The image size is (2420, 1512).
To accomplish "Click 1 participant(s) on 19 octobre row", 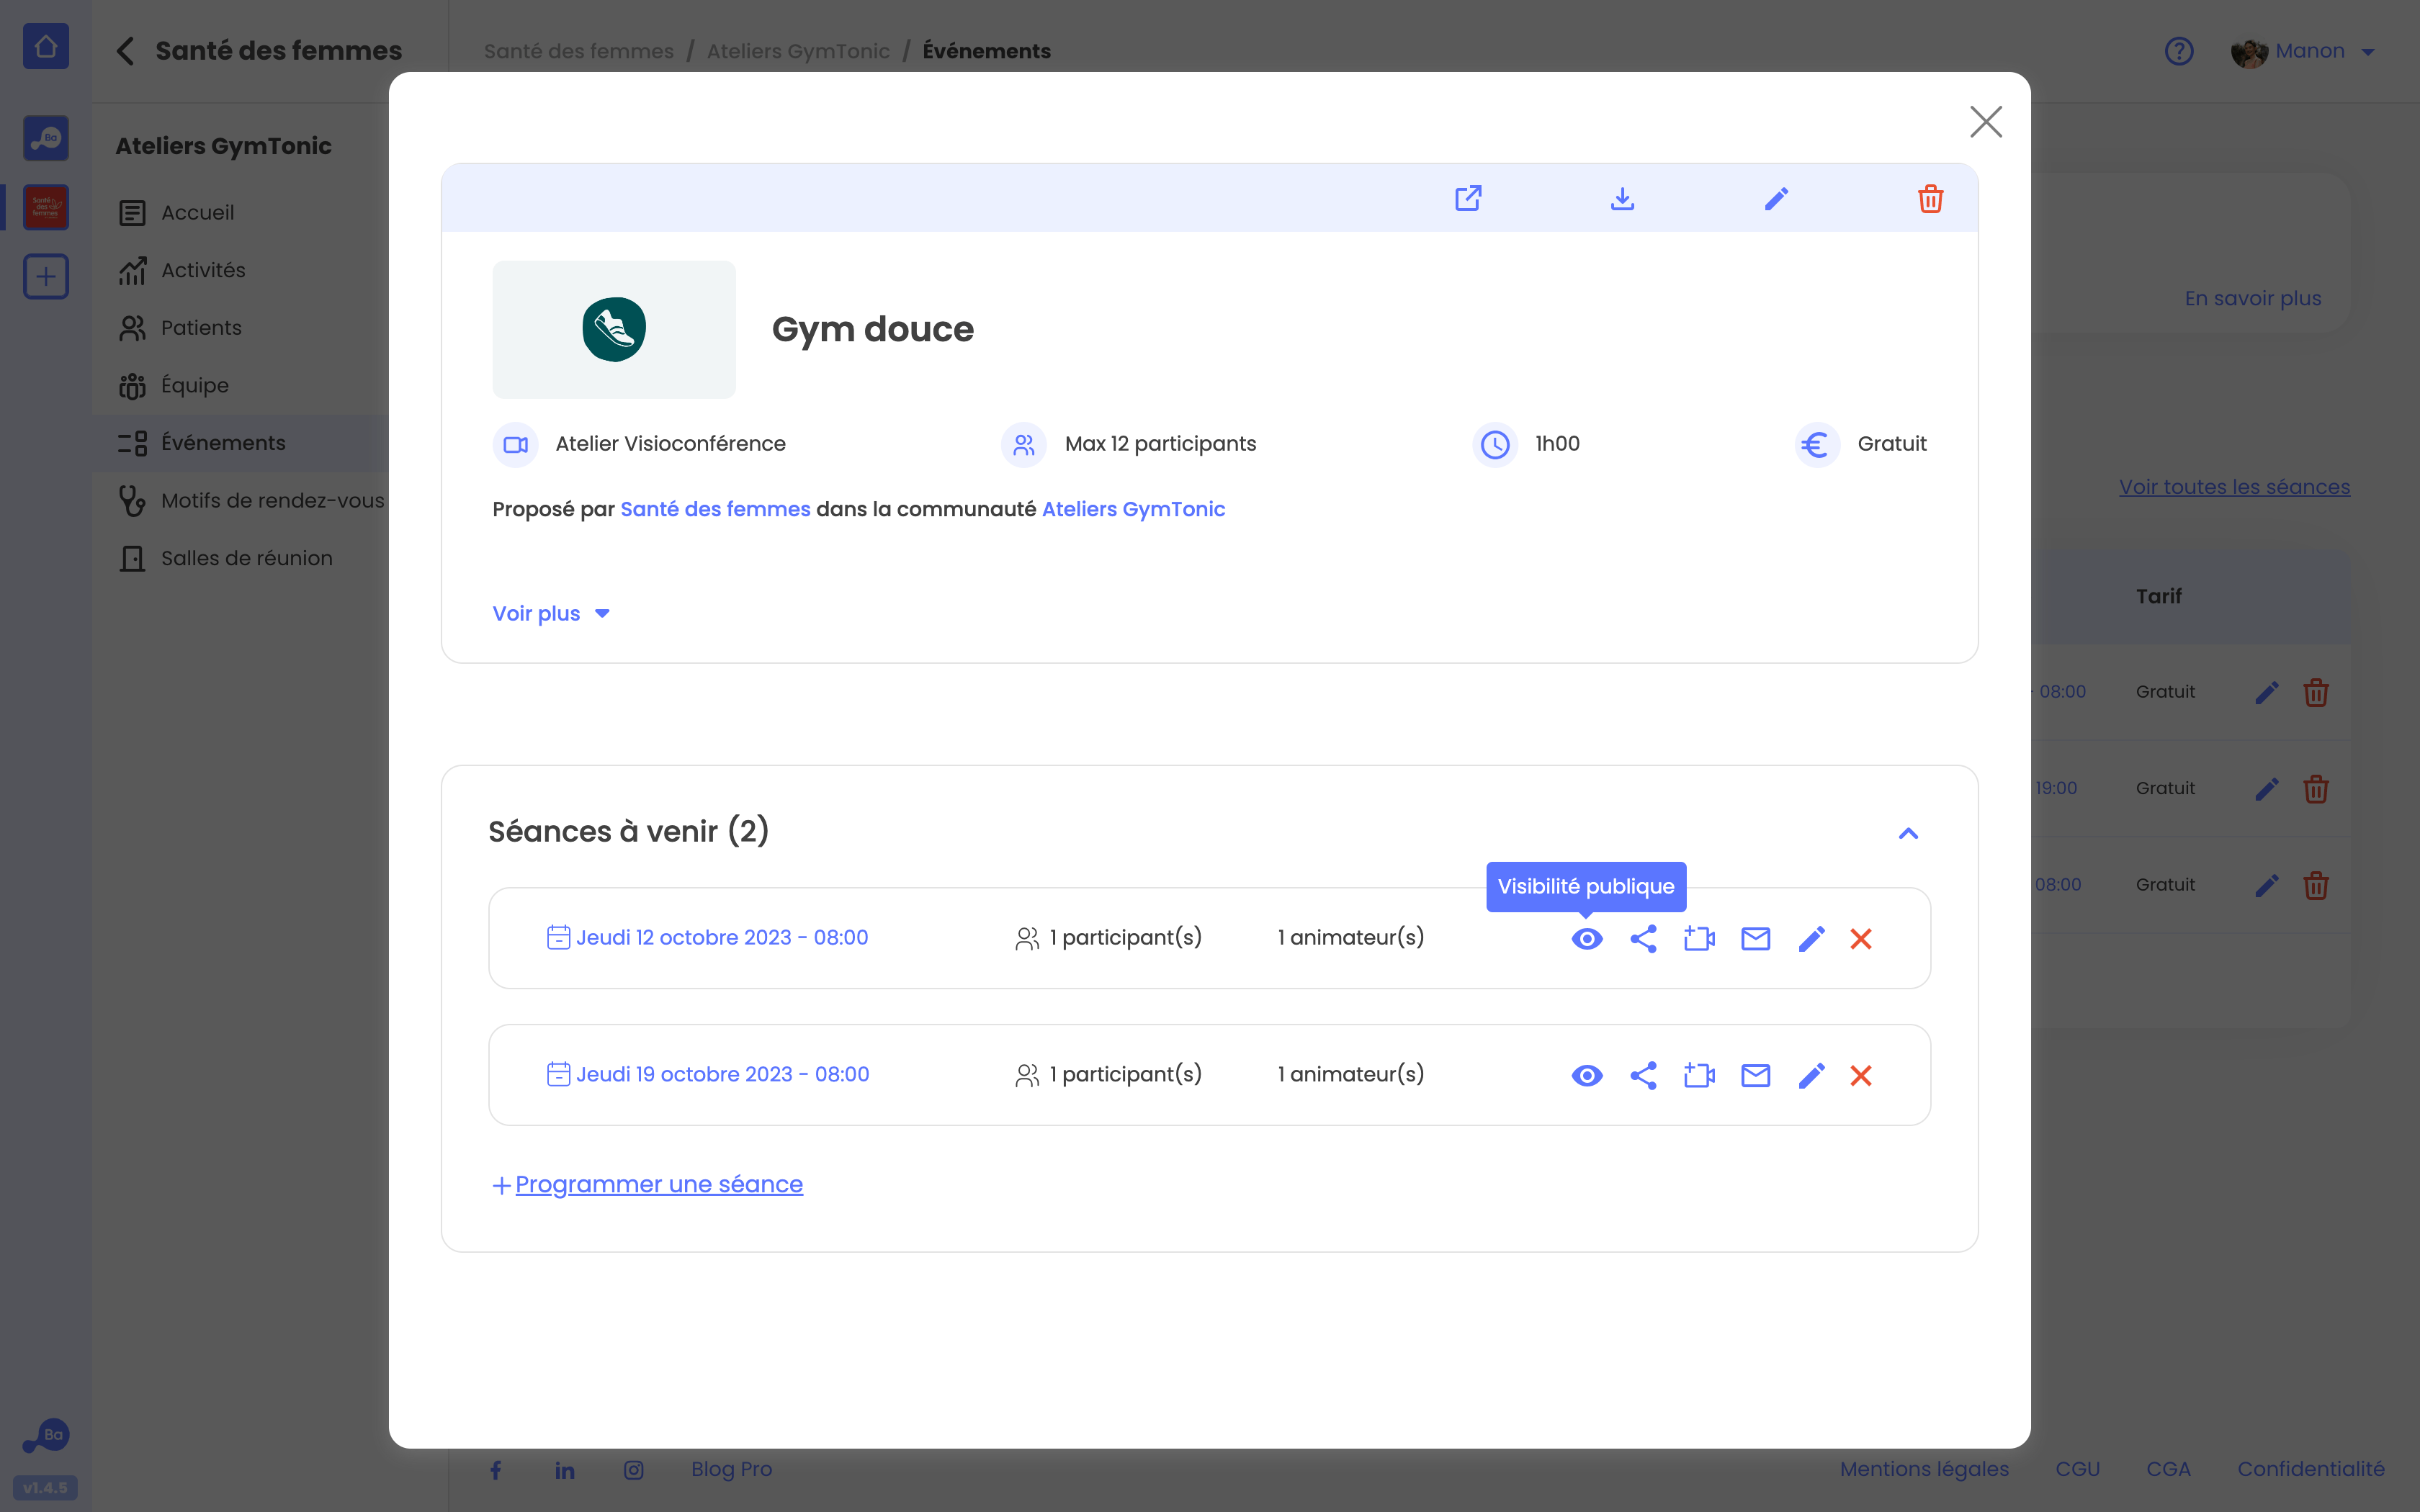I will pyautogui.click(x=1108, y=1074).
